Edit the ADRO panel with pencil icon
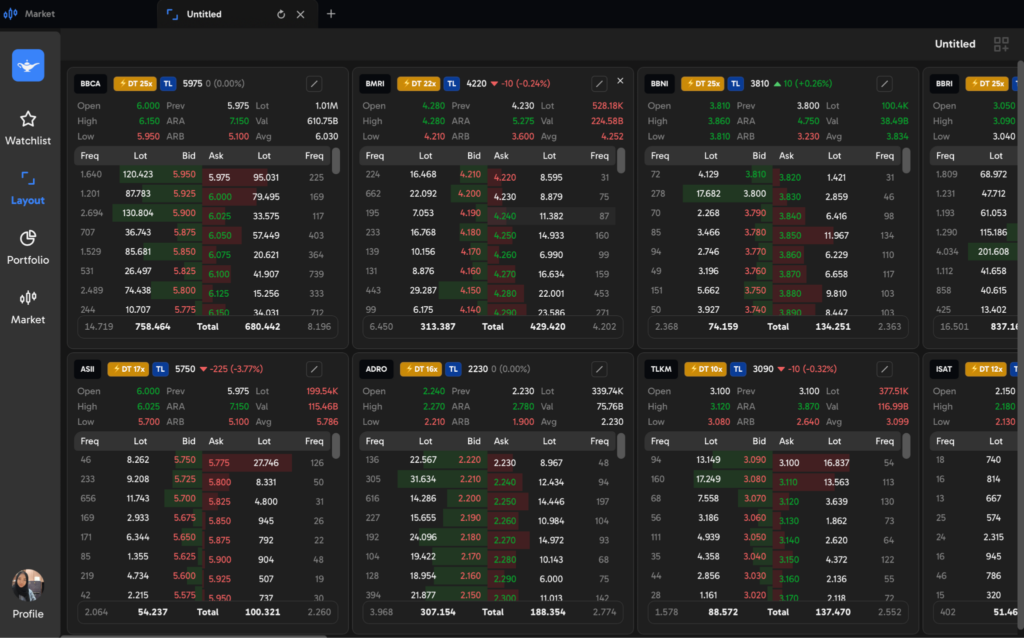Viewport: 1024px width, 638px height. pos(599,369)
